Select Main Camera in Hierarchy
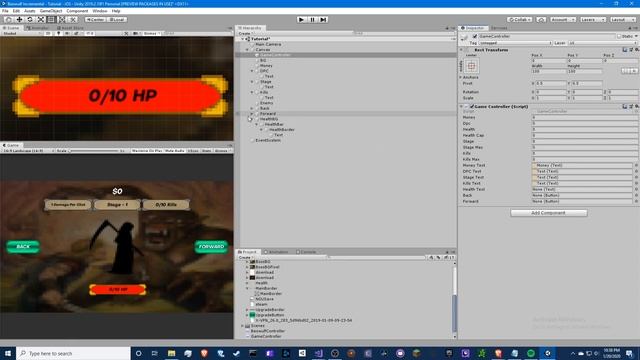The height and width of the screenshot is (360, 640). [268, 44]
